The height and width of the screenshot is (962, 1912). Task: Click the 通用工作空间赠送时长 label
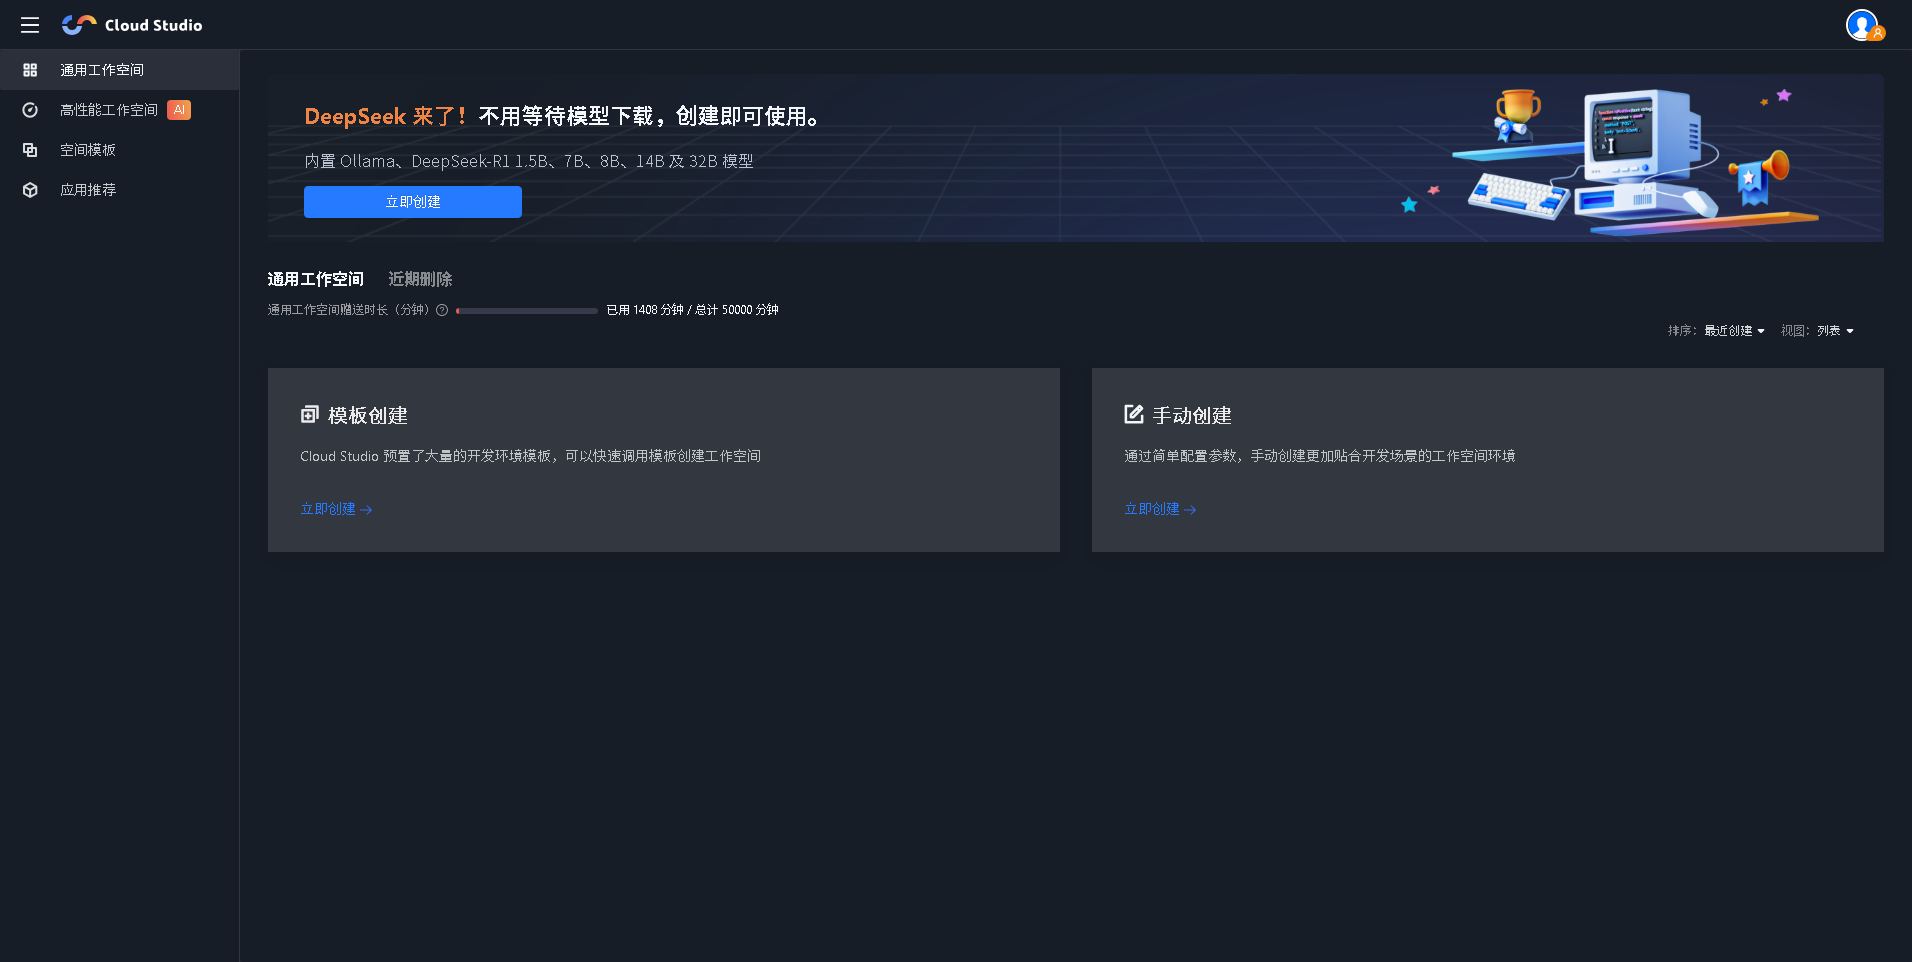(x=348, y=310)
